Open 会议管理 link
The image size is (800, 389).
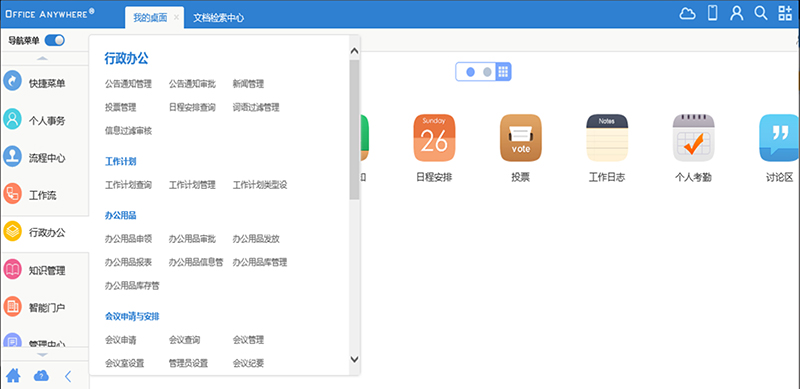[x=248, y=339]
